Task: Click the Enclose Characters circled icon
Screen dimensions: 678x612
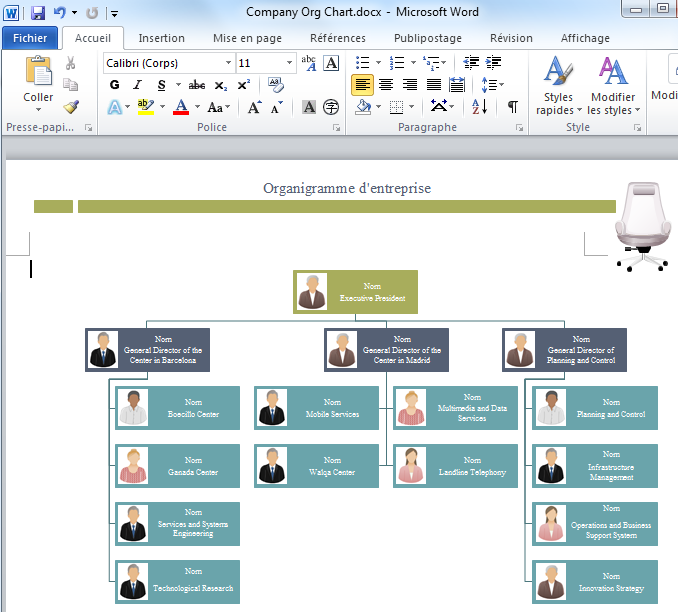Action: point(331,107)
